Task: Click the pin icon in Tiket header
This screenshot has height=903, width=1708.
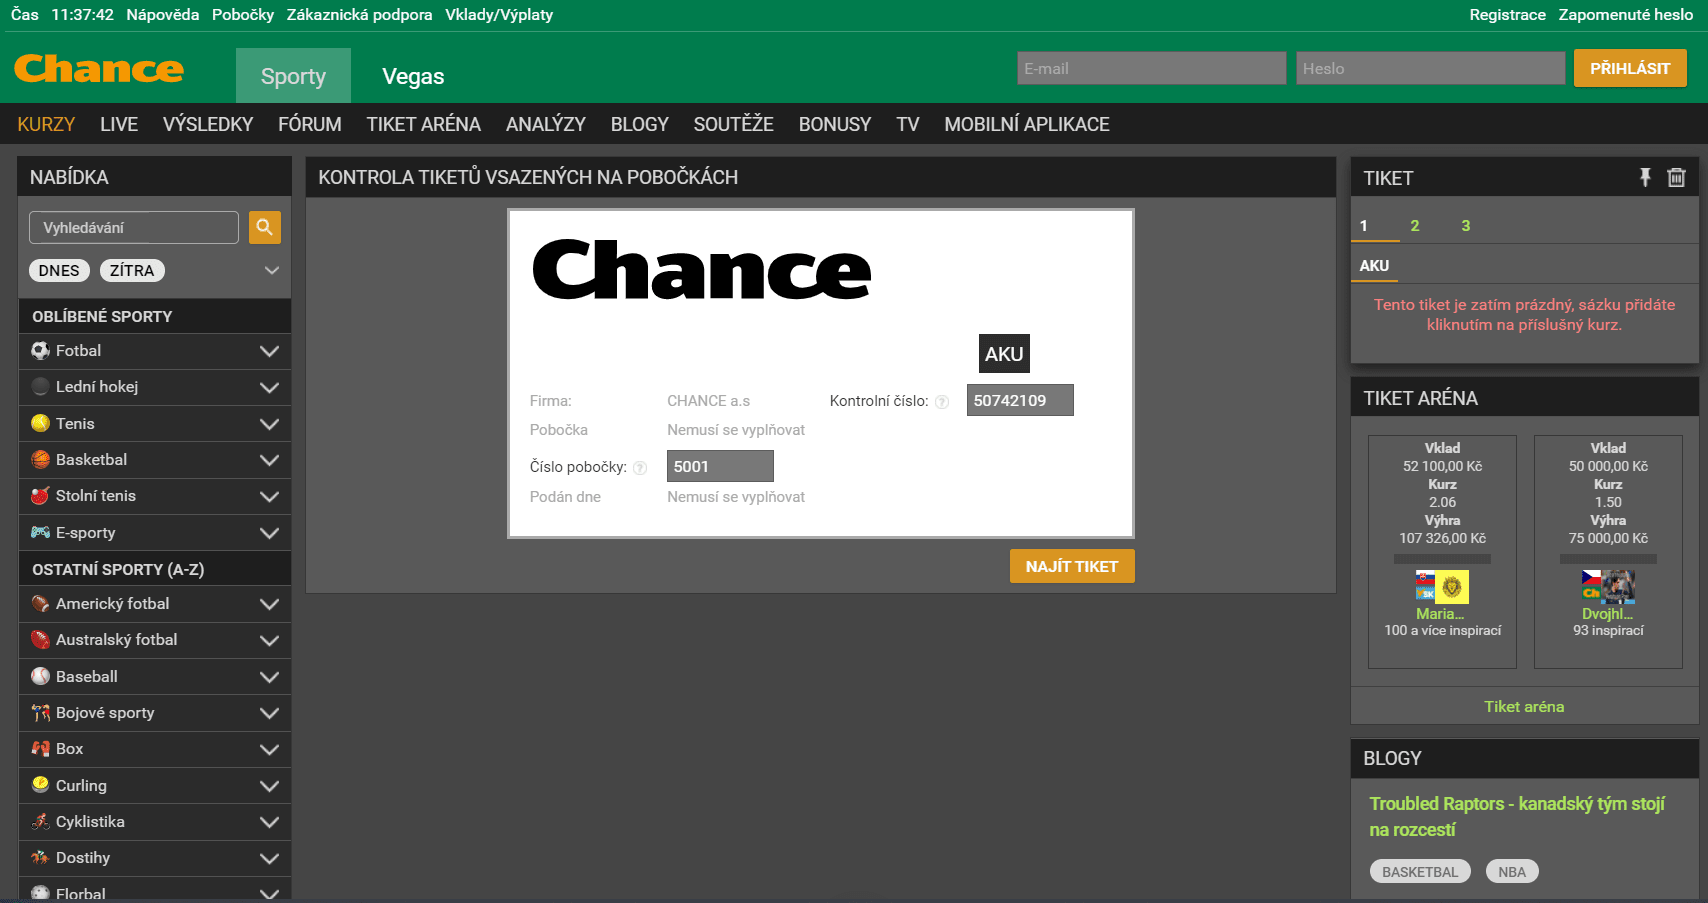Action: tap(1644, 177)
